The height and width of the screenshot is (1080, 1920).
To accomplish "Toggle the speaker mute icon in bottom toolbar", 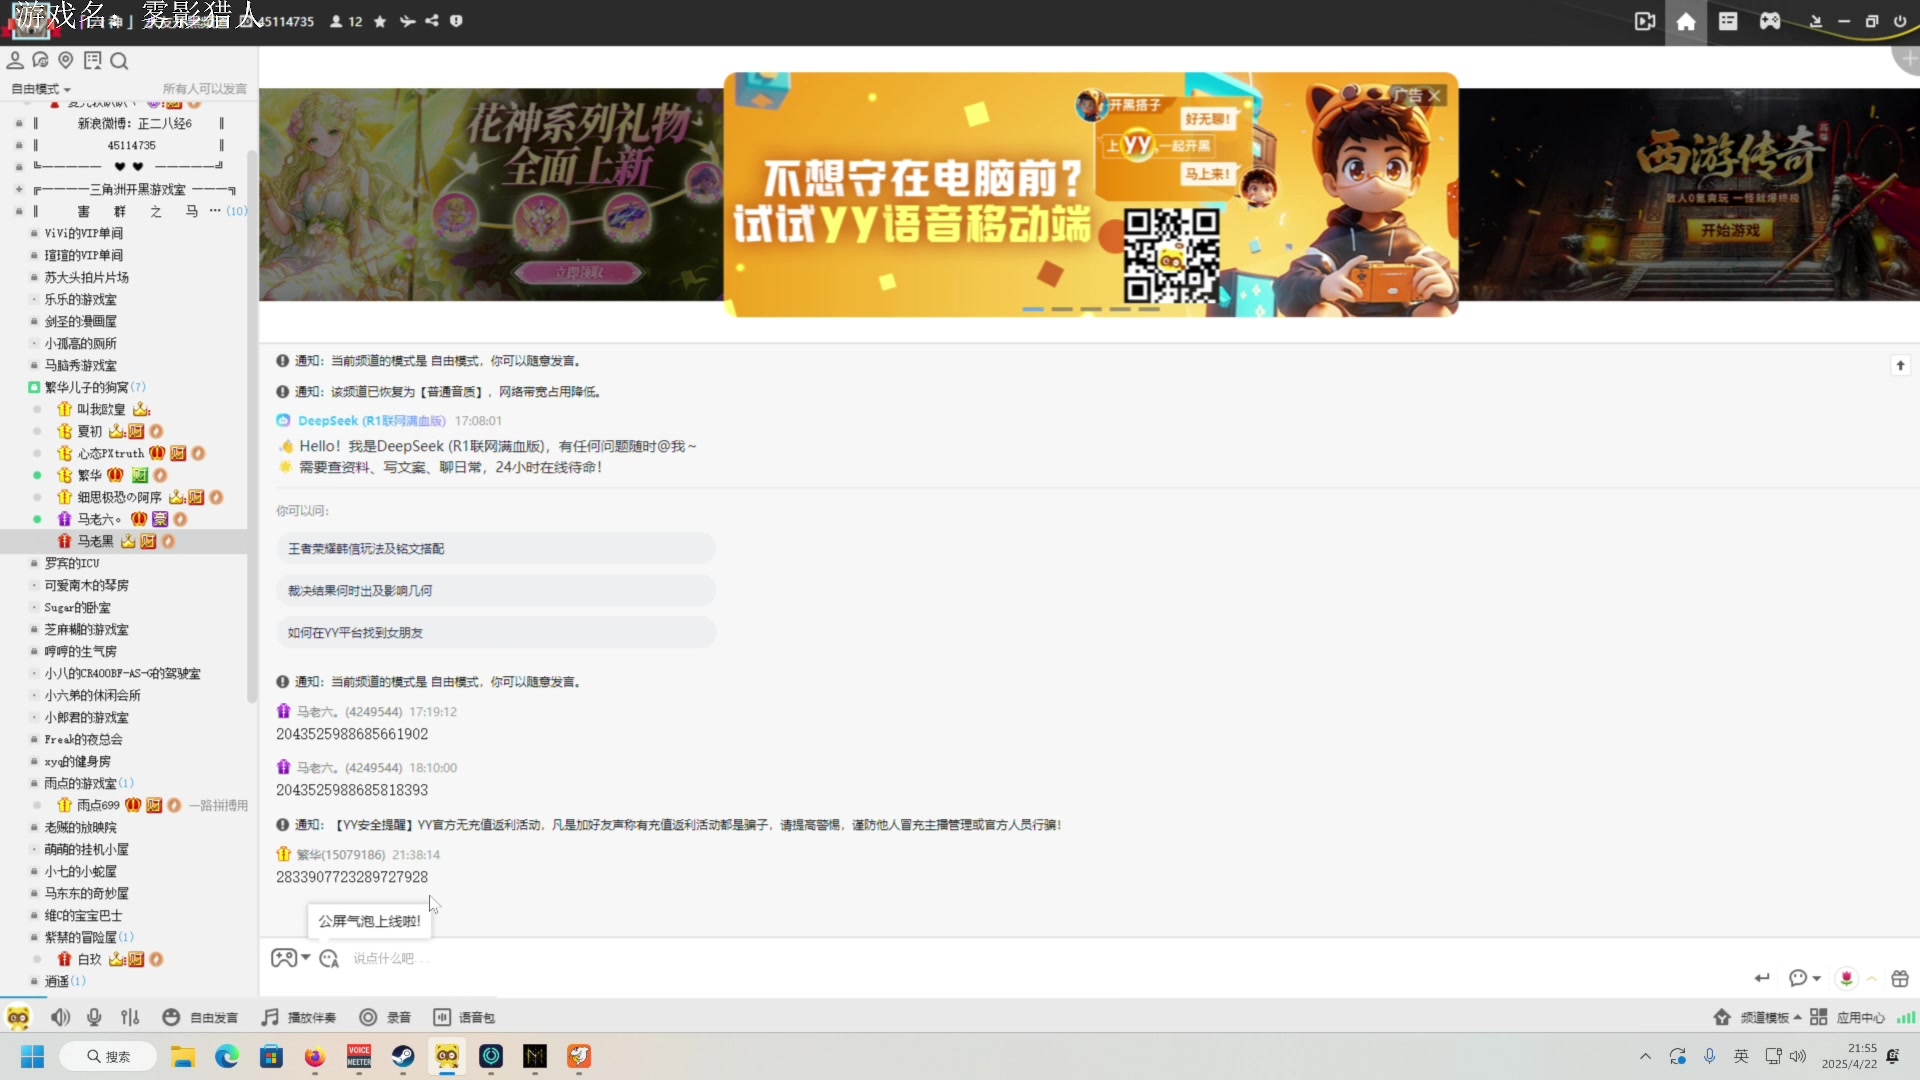I will [x=60, y=1018].
